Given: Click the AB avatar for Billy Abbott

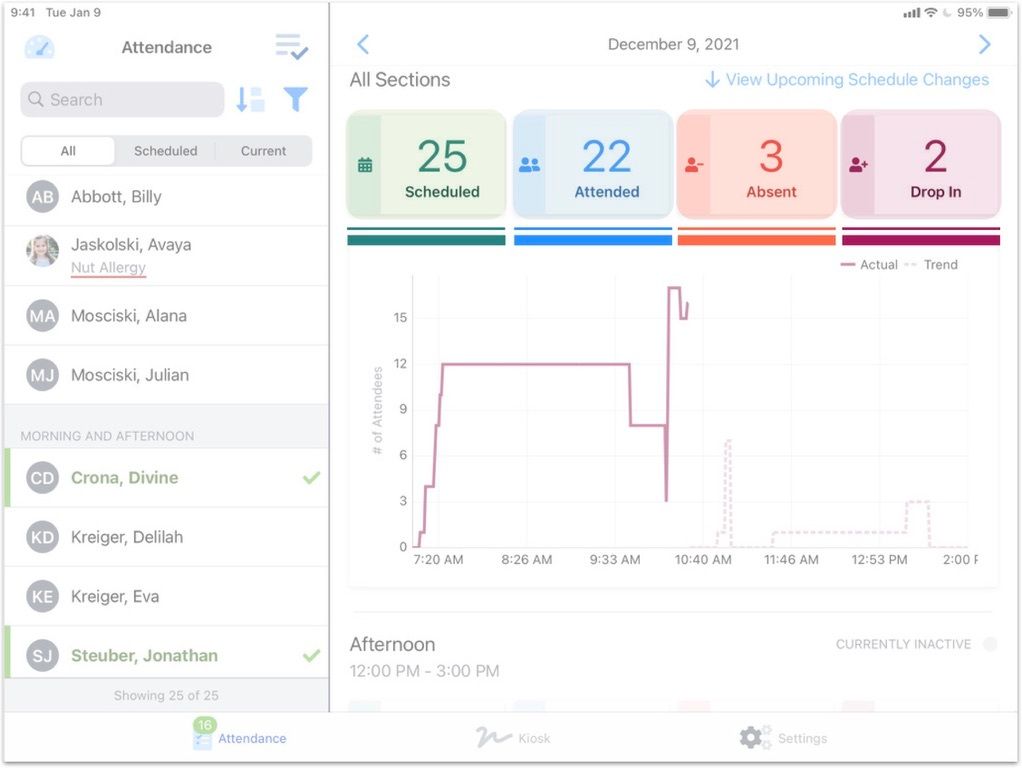Looking at the screenshot, I should click(42, 197).
